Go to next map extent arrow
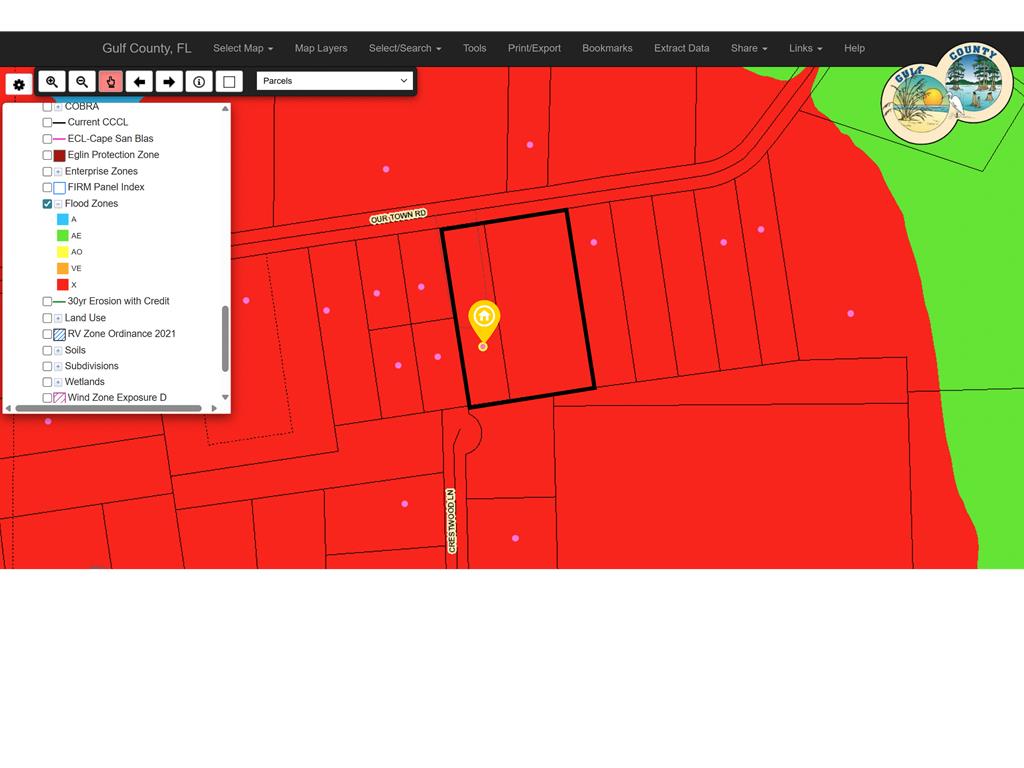This screenshot has height=768, width=1024. point(169,82)
